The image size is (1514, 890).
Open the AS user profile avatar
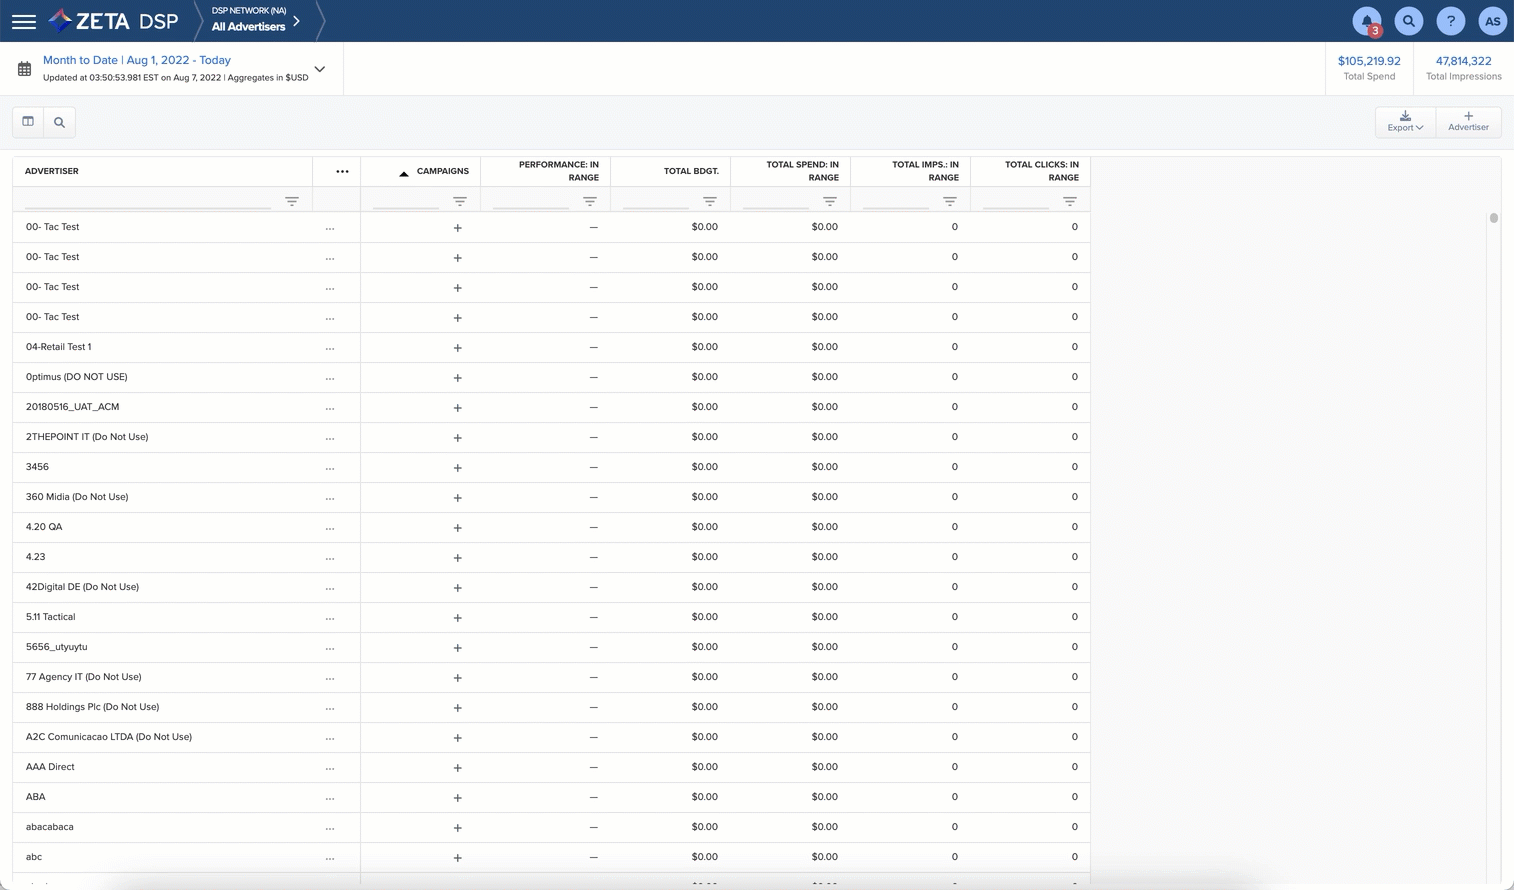(x=1492, y=21)
